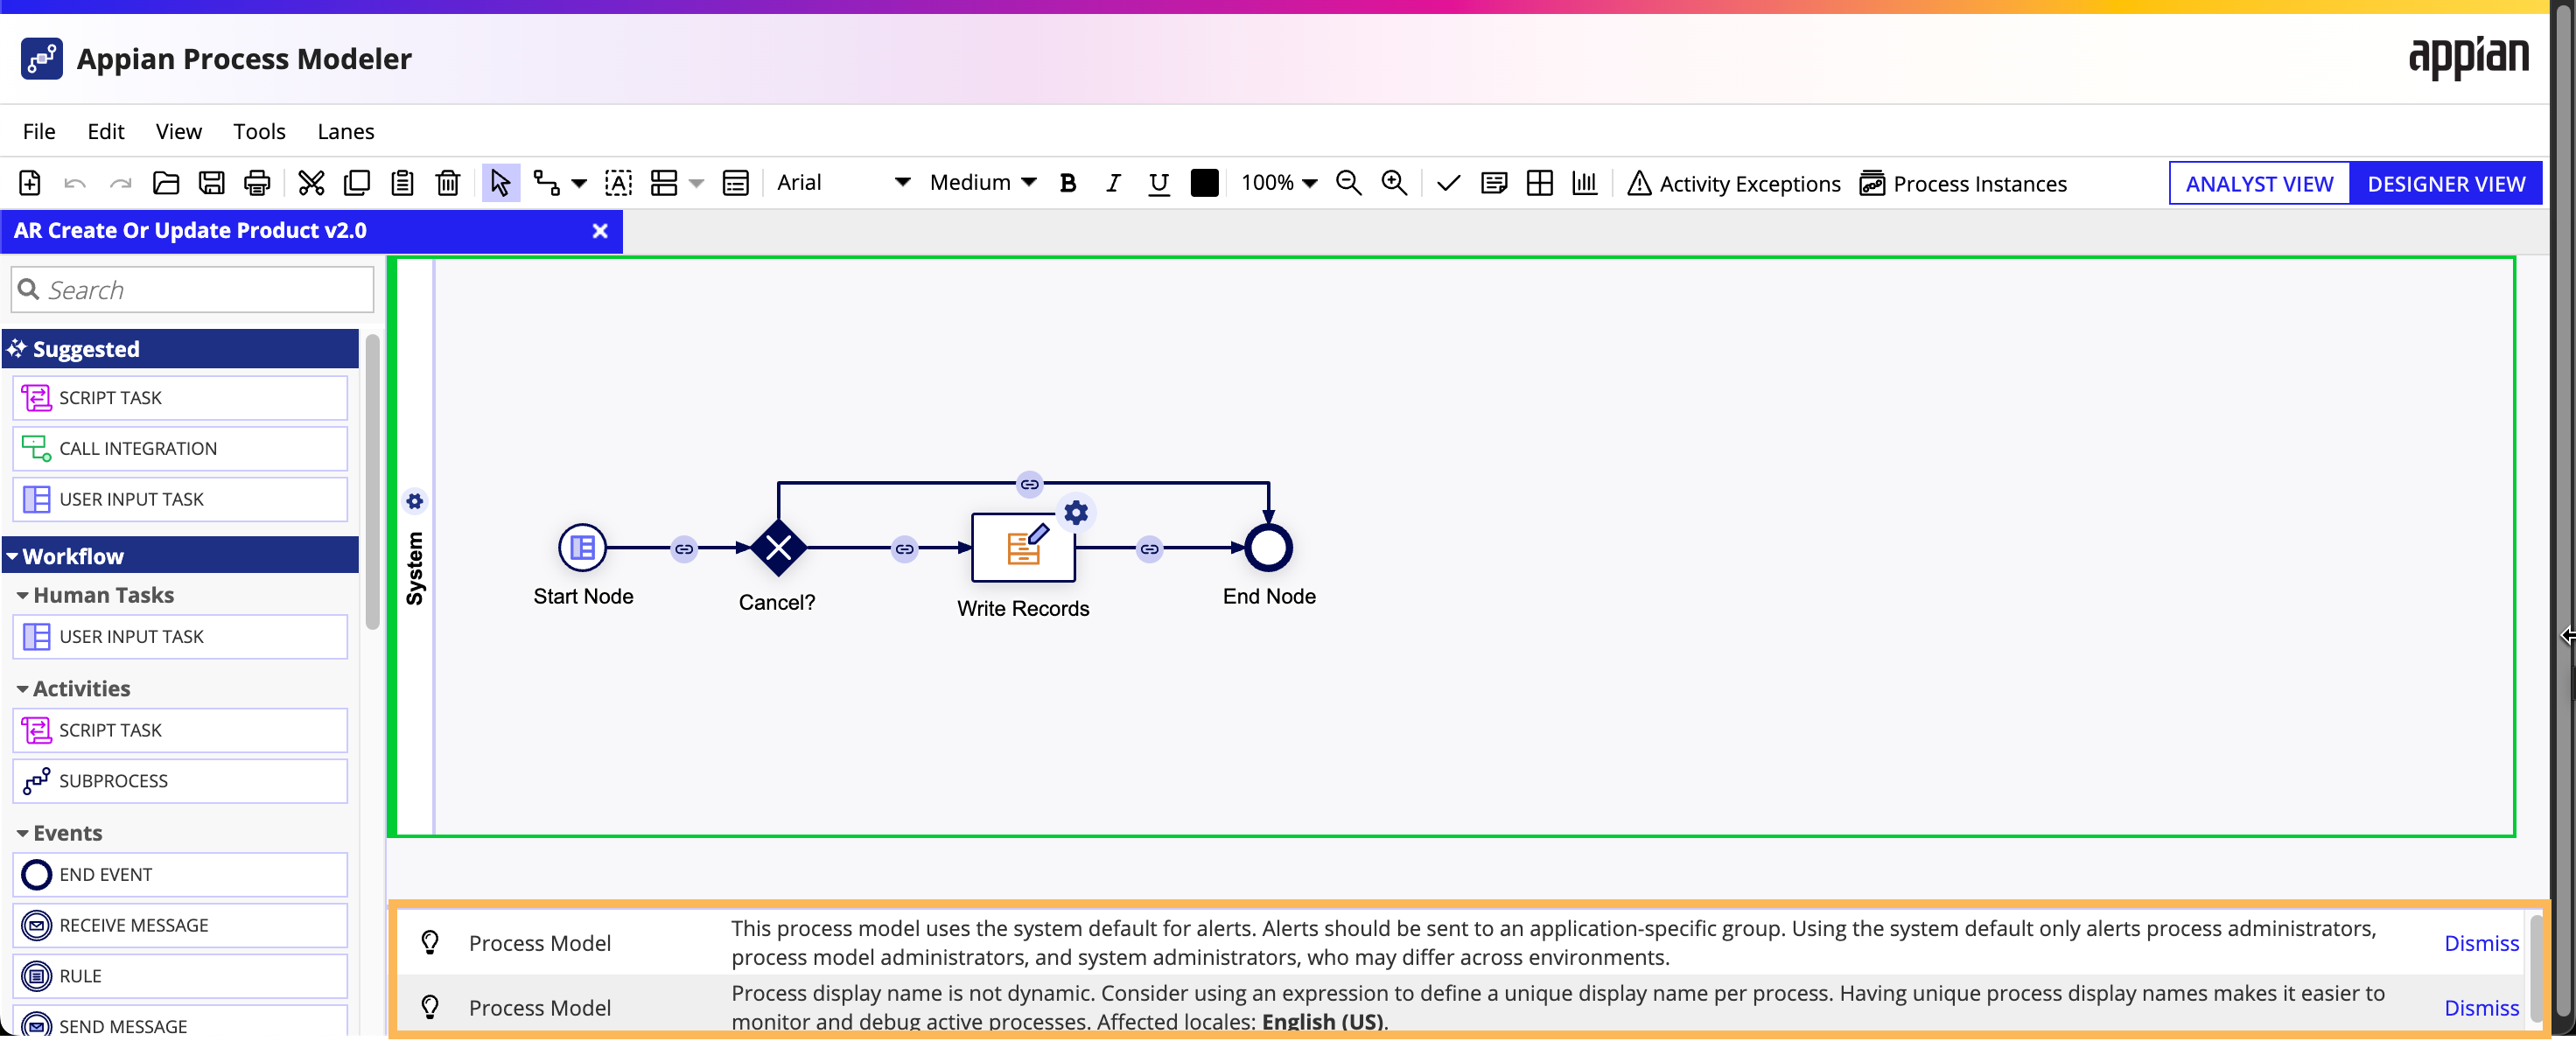Image resolution: width=2576 pixels, height=1041 pixels.
Task: Click the Cut scissors icon
Action: coord(311,183)
